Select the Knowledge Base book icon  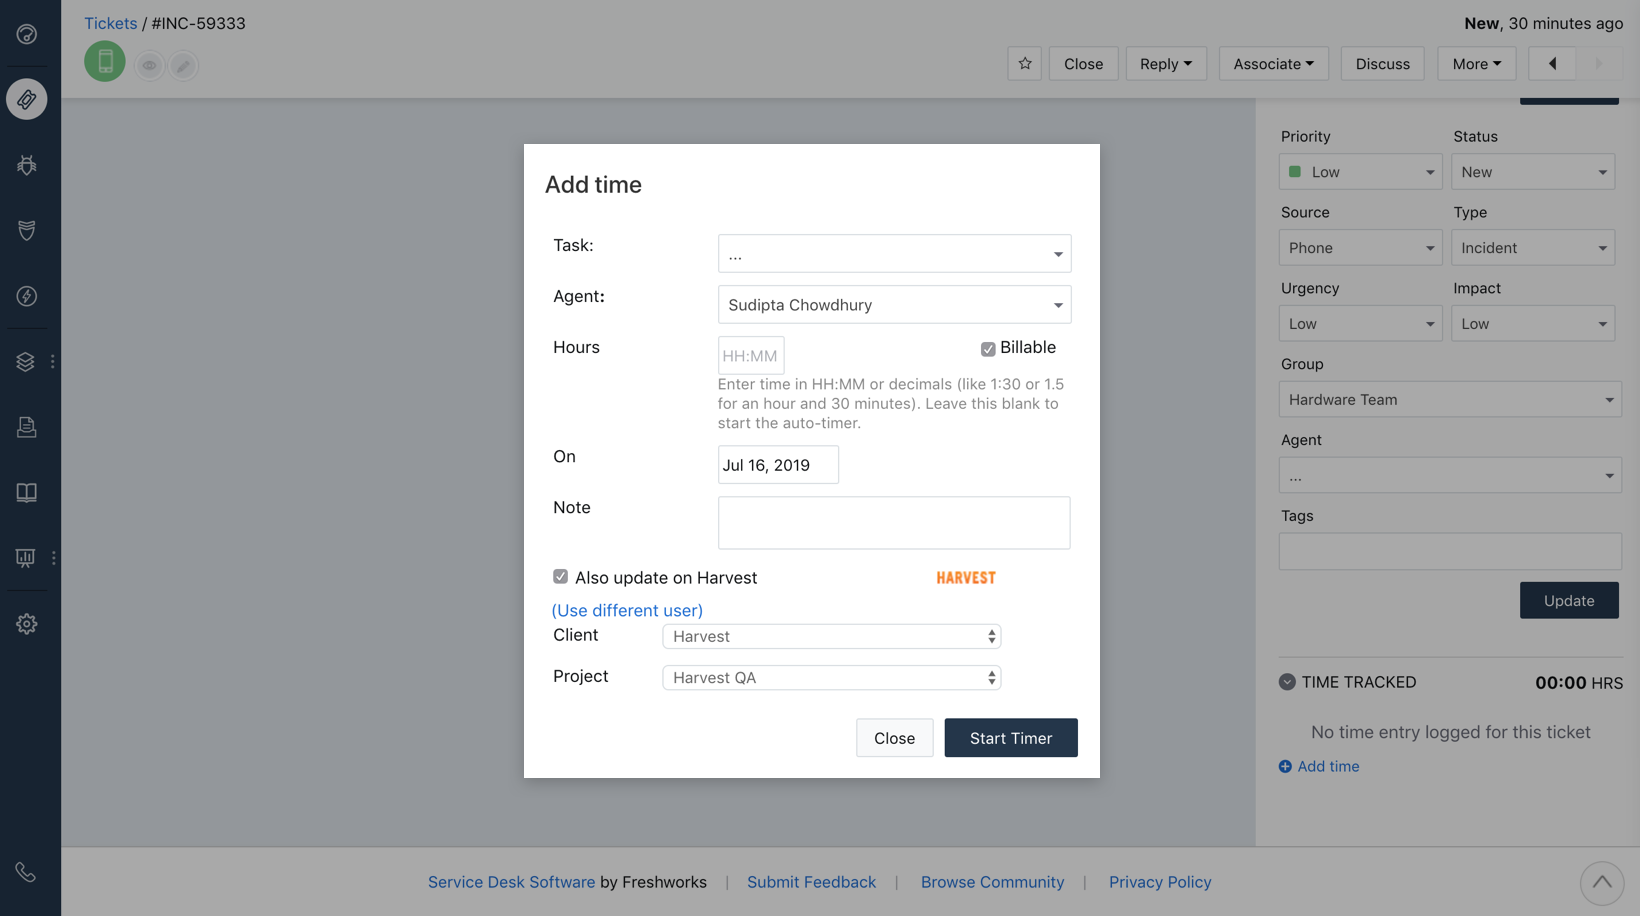tap(26, 492)
